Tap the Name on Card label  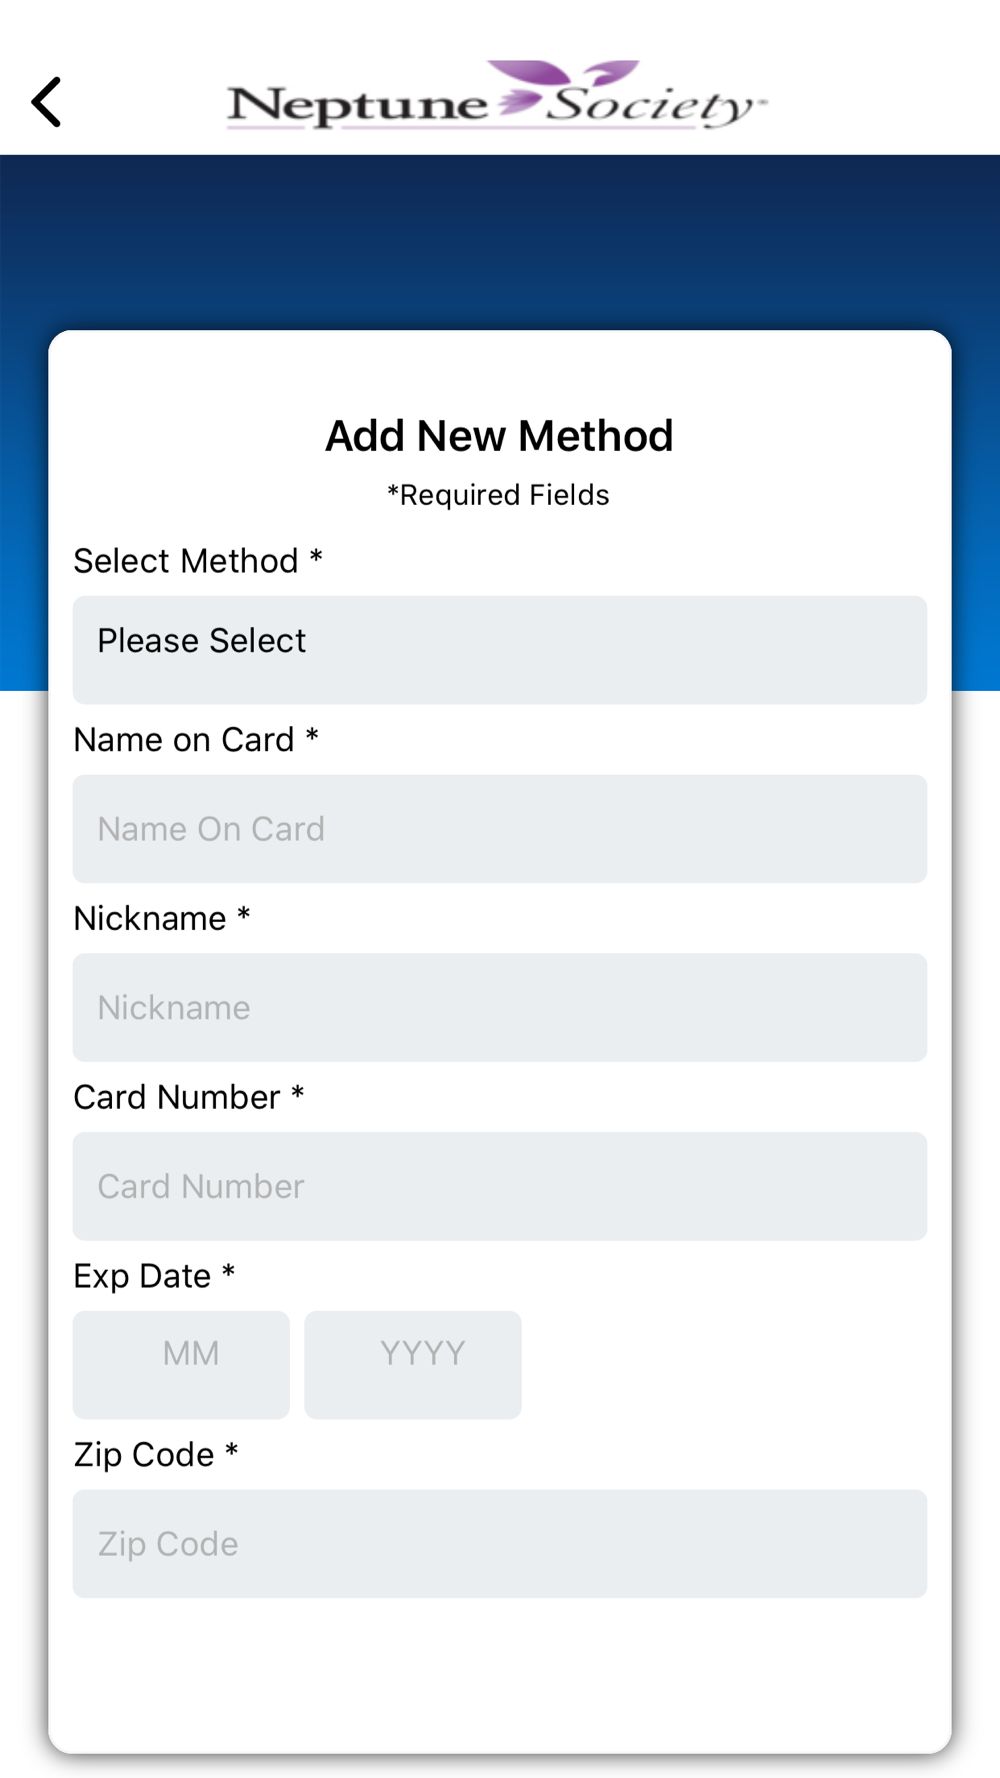(196, 740)
